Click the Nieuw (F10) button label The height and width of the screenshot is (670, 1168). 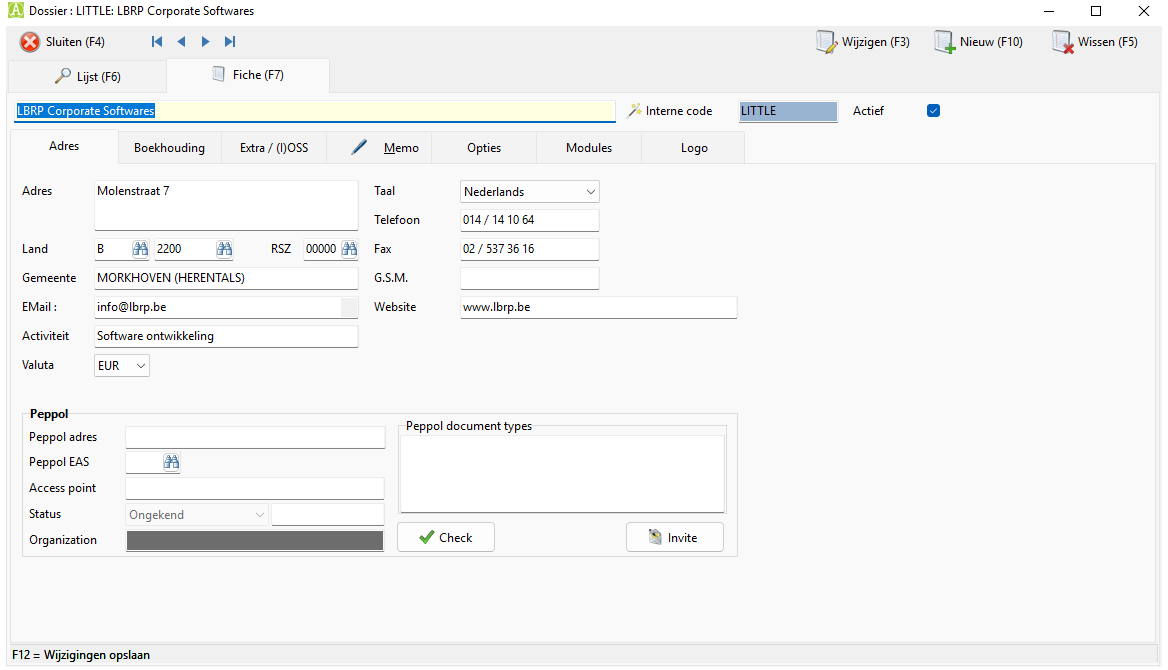coord(991,42)
